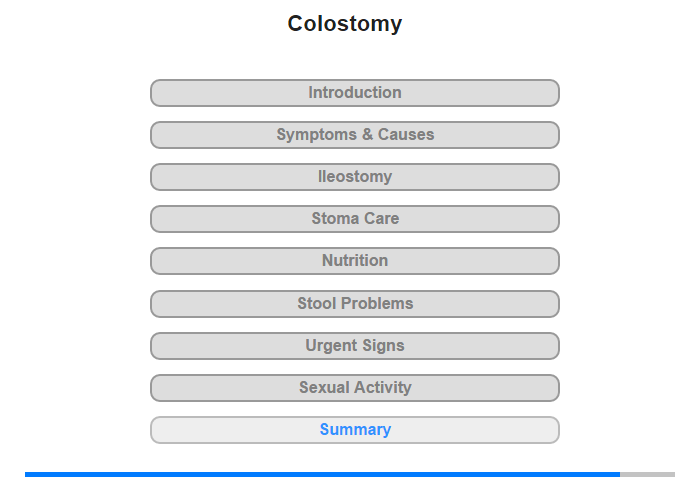Image resolution: width=700 pixels, height=480 pixels.
Task: Open the Introduction section
Action: click(x=355, y=93)
